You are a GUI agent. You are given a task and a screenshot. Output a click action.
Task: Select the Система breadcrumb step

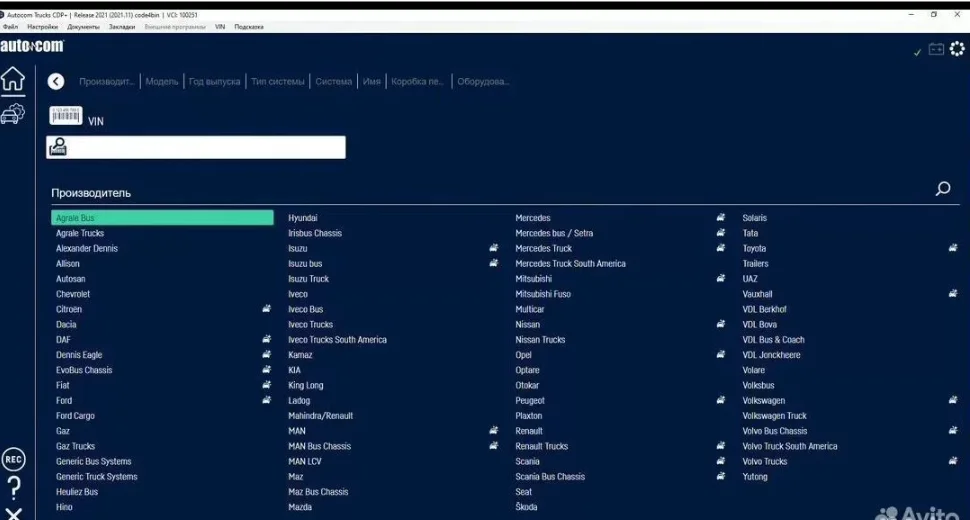click(x=333, y=82)
